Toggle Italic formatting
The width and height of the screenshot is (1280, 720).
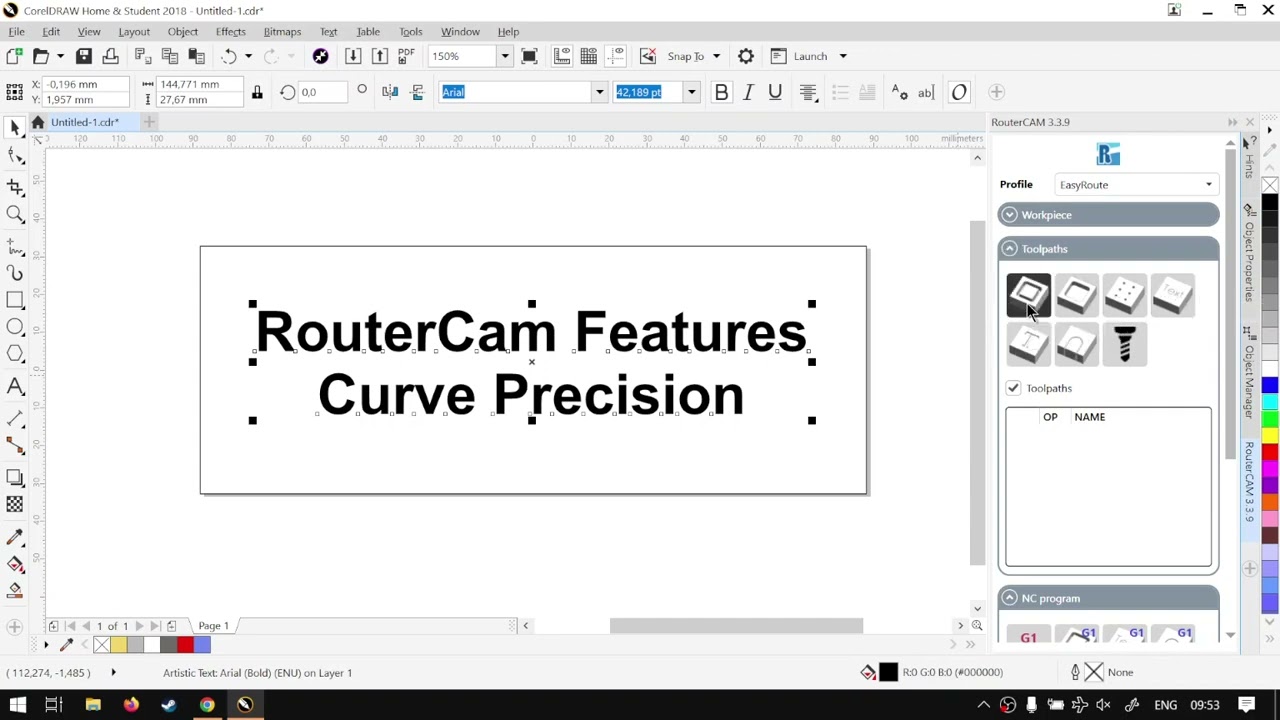point(748,92)
